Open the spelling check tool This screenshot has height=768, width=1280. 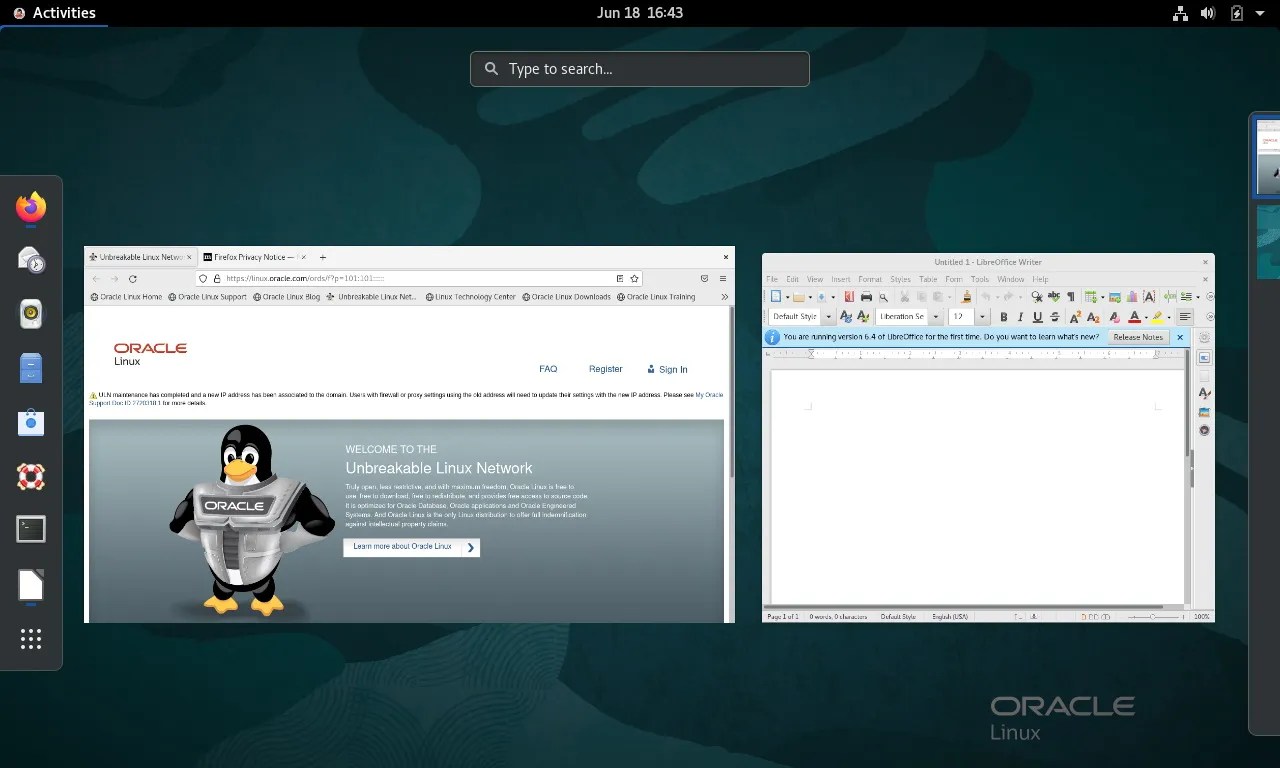1054,296
